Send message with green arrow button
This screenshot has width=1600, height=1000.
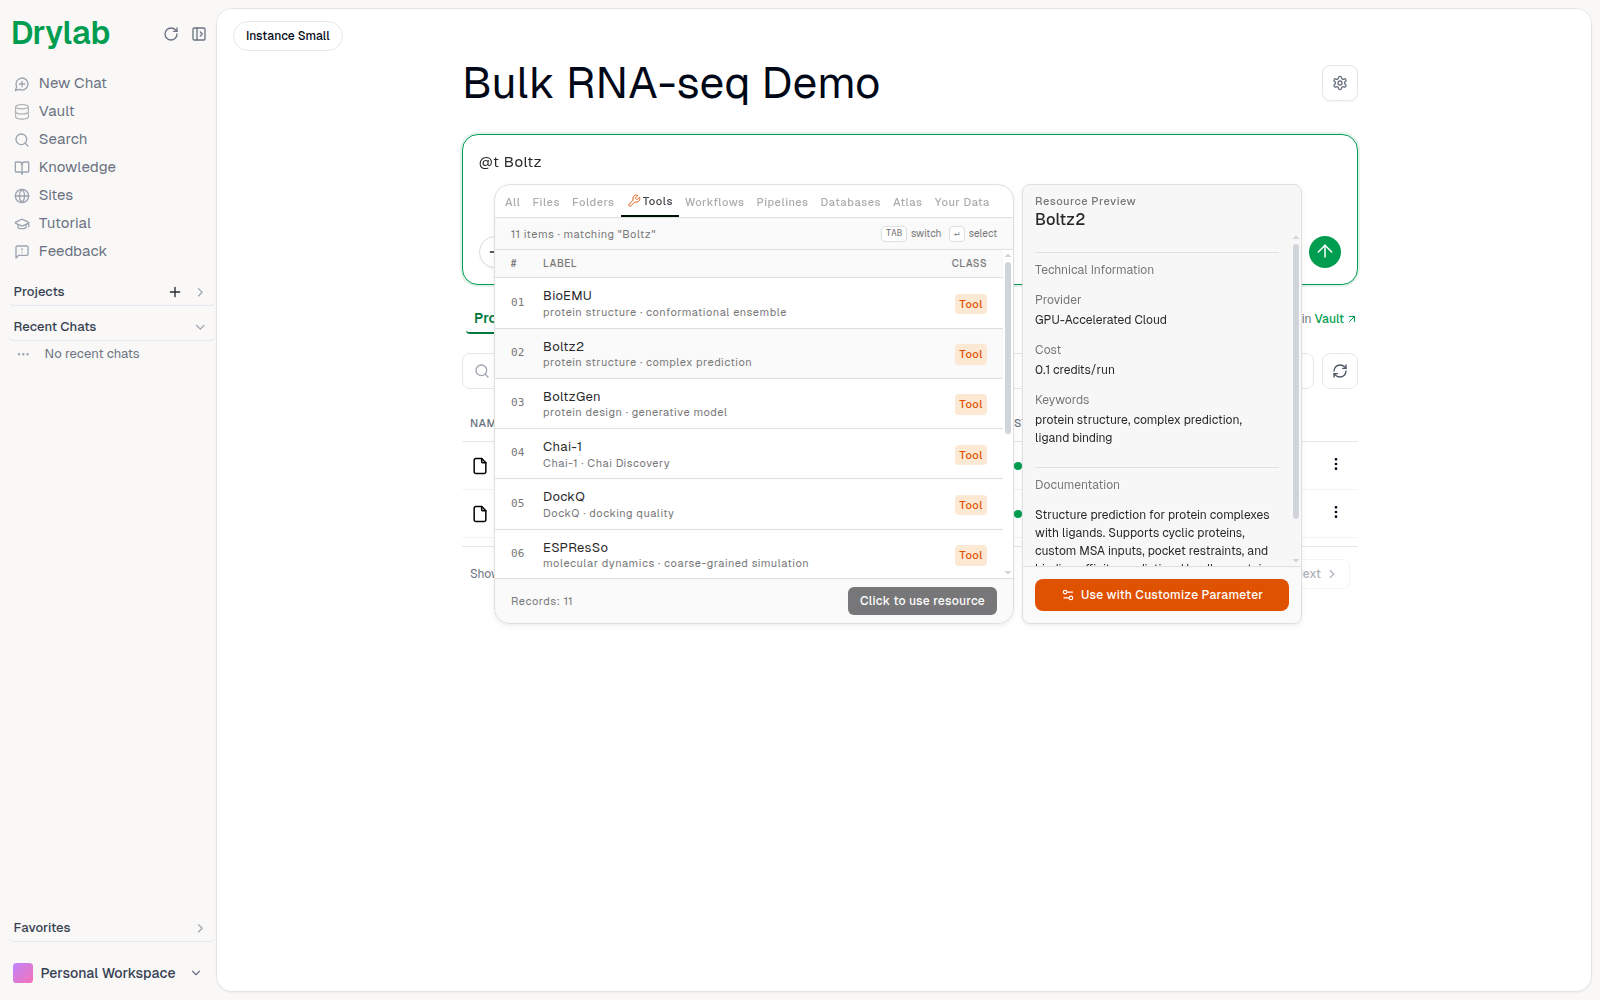(1325, 251)
